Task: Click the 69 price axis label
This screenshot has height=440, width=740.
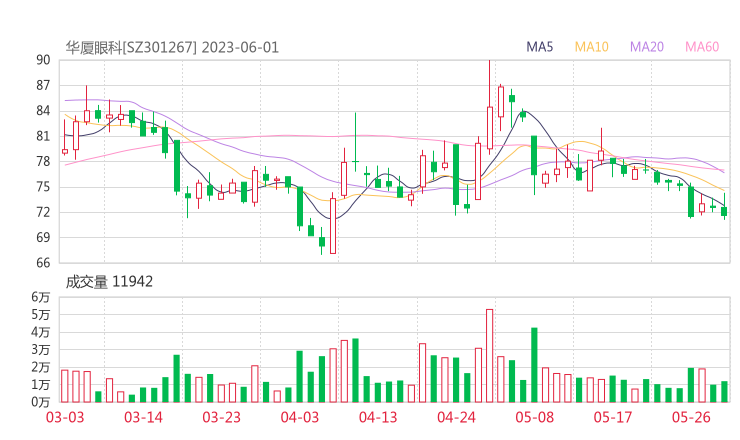Action: [43, 237]
